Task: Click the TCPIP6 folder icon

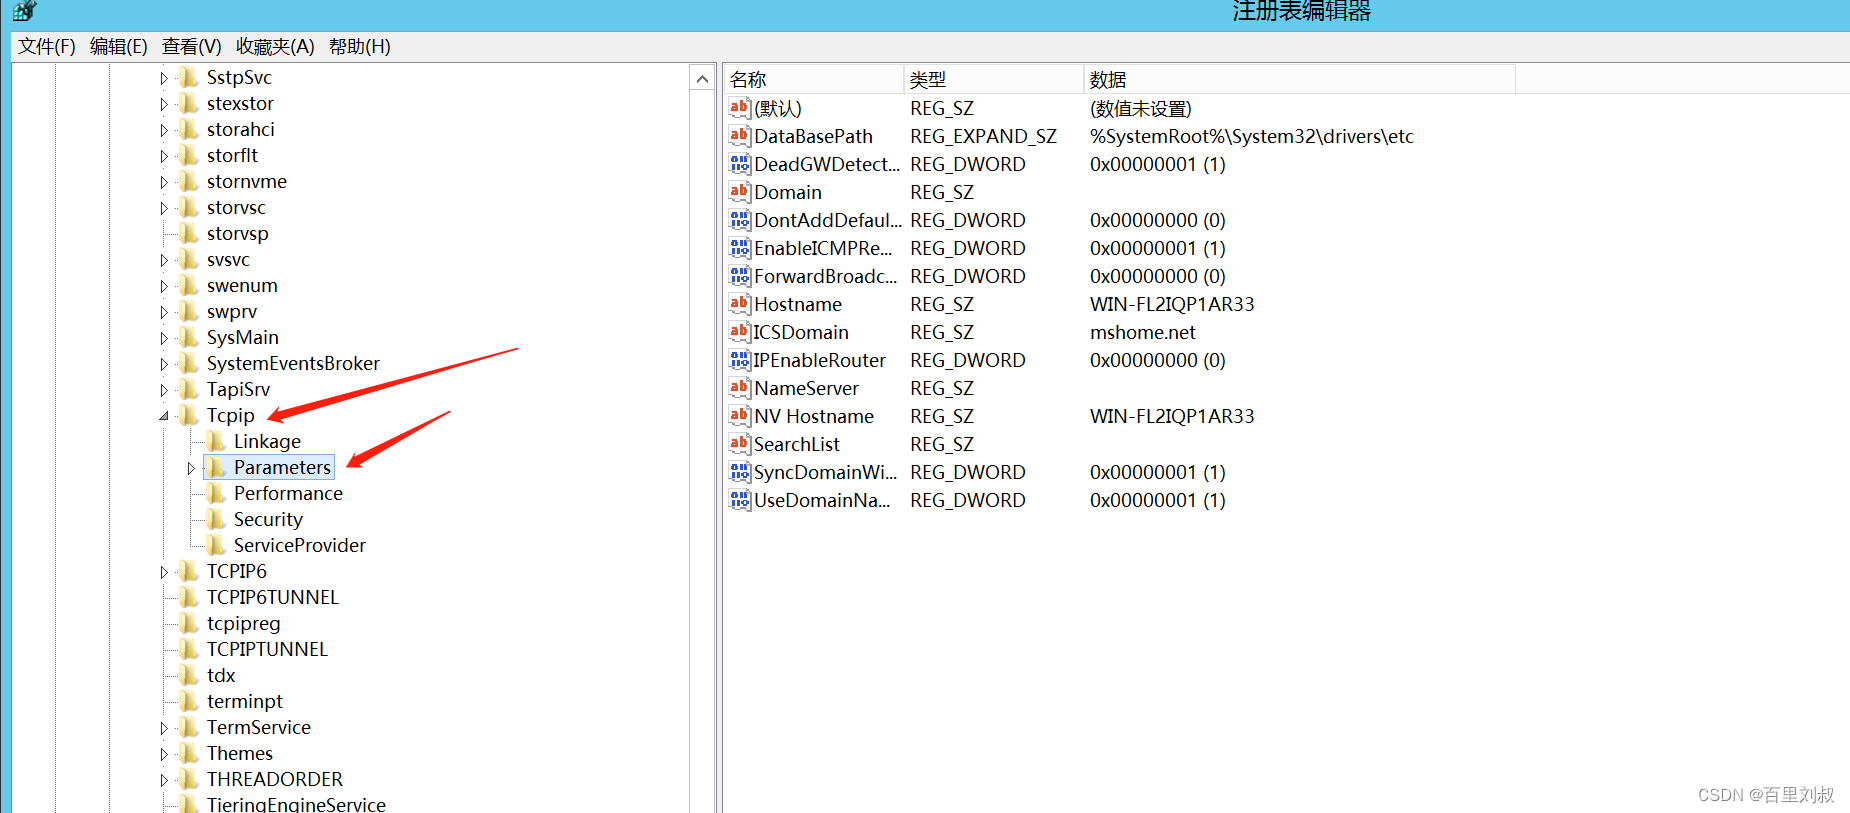Action: pyautogui.click(x=188, y=571)
